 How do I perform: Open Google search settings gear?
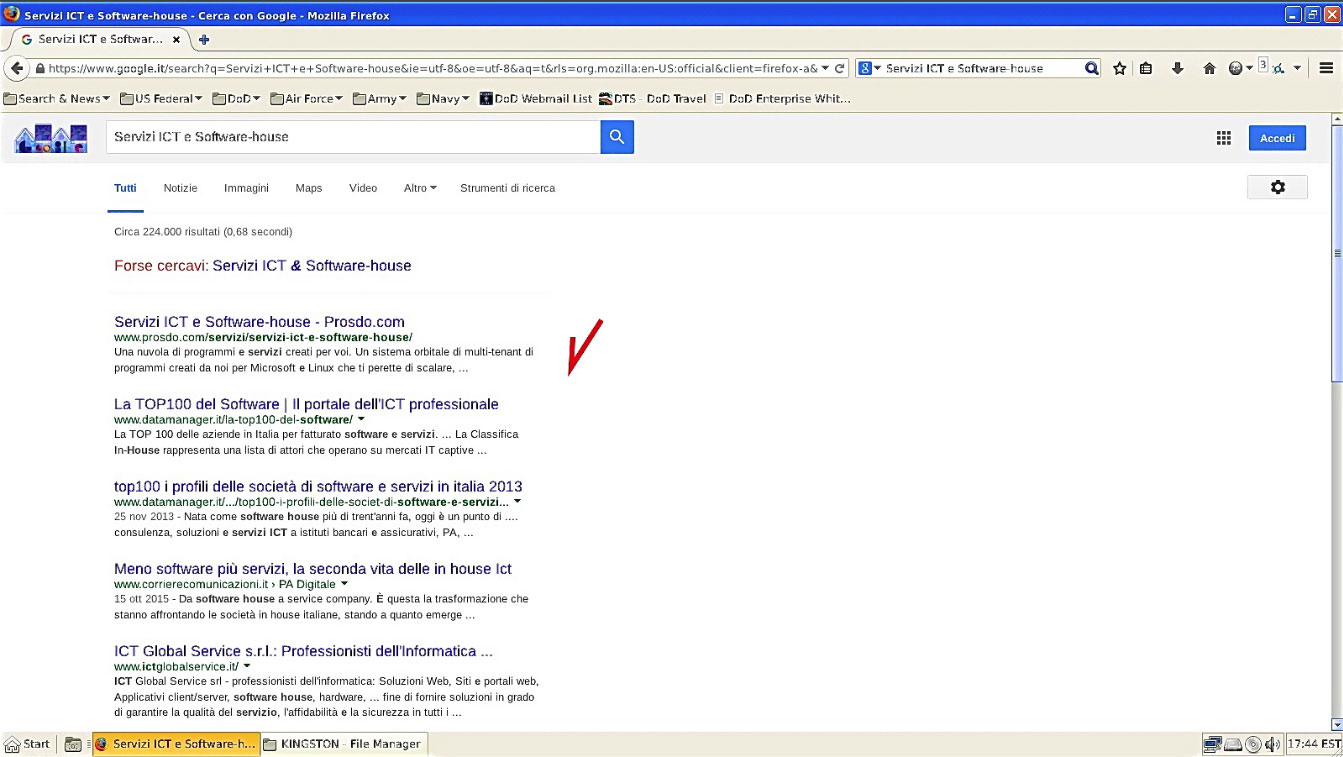[x=1277, y=187]
